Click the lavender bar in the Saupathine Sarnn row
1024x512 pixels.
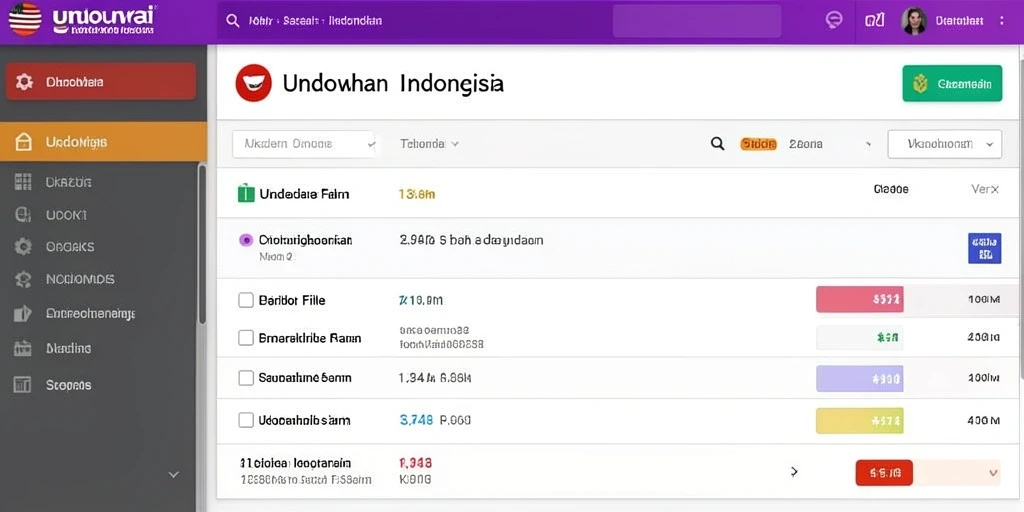859,379
